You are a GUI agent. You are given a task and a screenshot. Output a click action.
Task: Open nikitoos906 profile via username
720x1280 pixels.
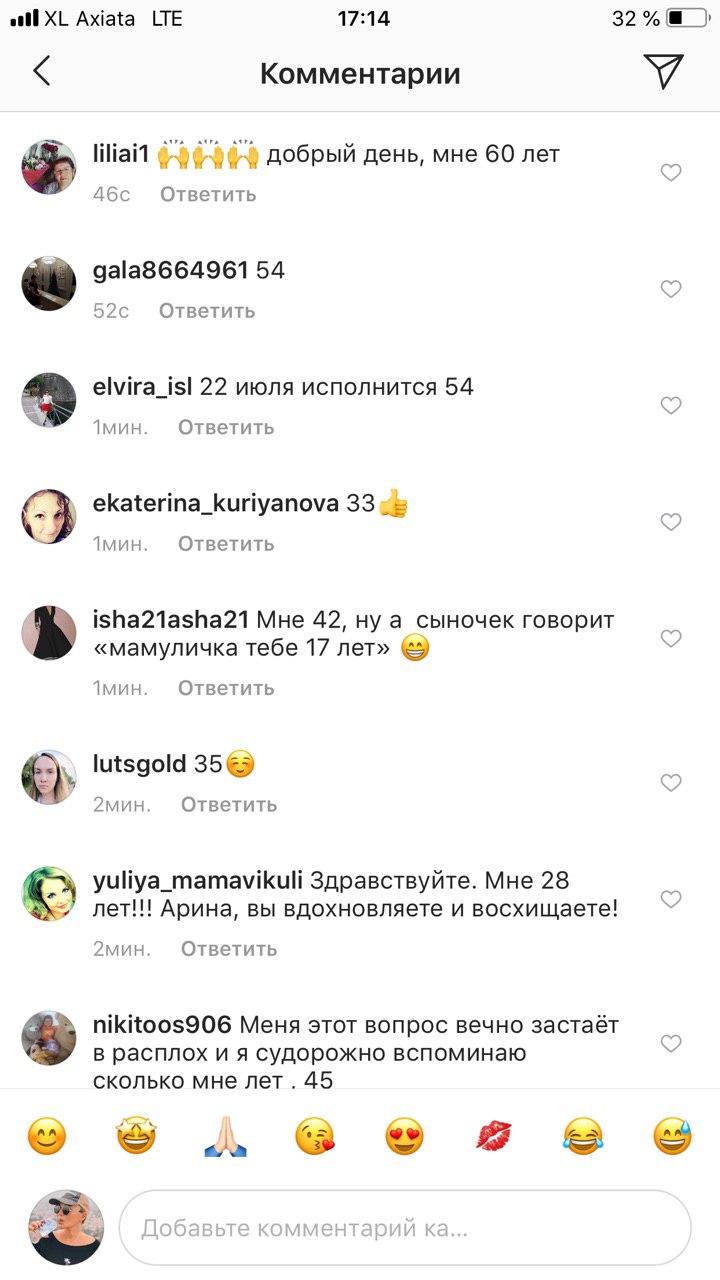tap(162, 1025)
